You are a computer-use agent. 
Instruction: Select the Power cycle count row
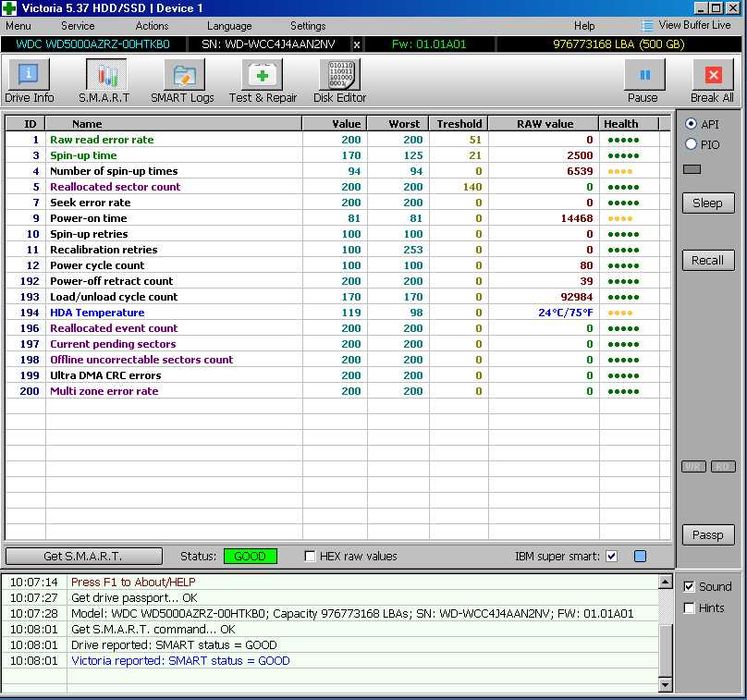337,265
